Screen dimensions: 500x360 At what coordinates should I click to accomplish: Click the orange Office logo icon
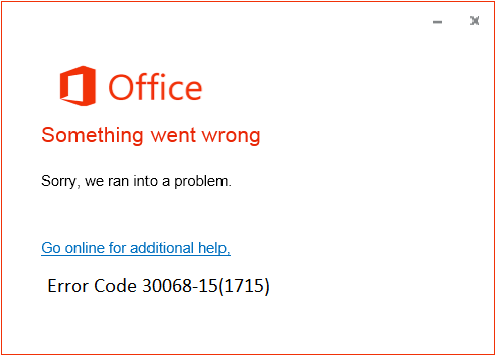pyautogui.click(x=78, y=86)
